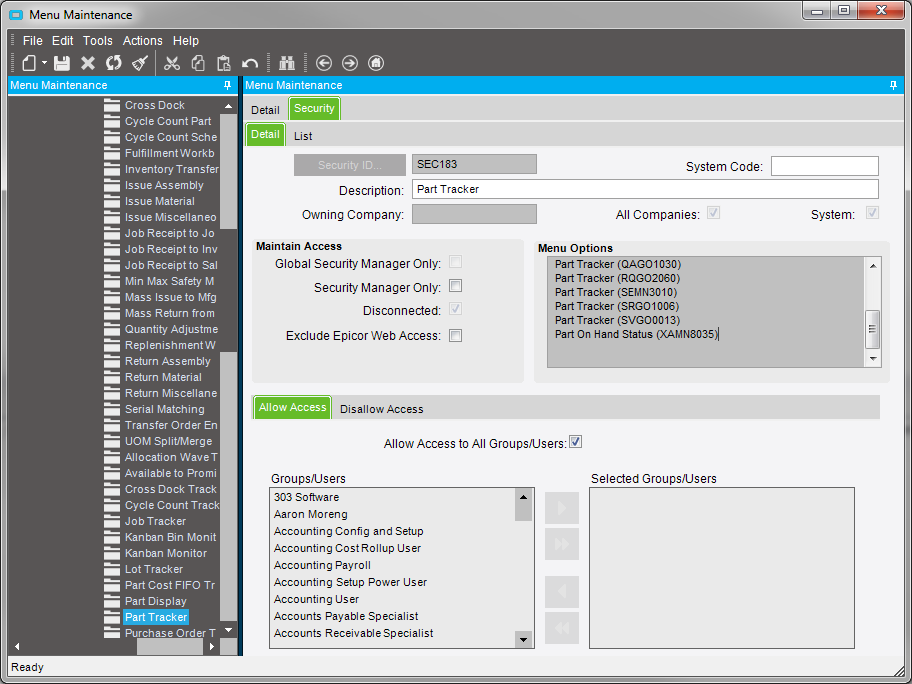Select the Disallow Access tab

pyautogui.click(x=382, y=409)
